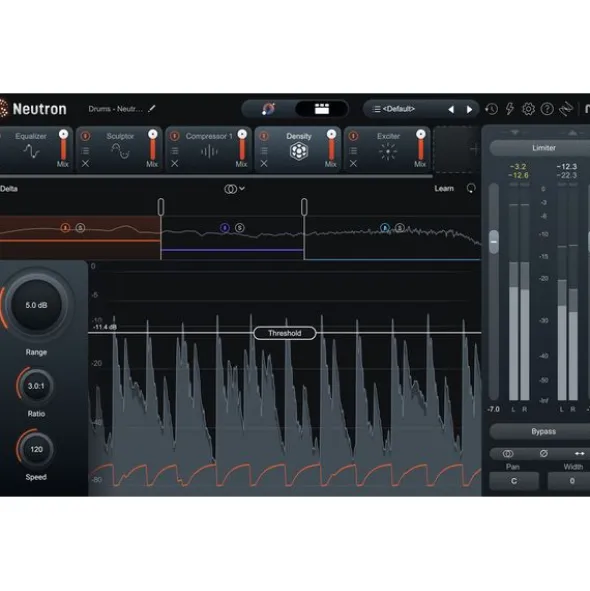Adjust the Equalizer Mix slider
Viewport: 590px width, 591px height.
pyautogui.click(x=63, y=145)
